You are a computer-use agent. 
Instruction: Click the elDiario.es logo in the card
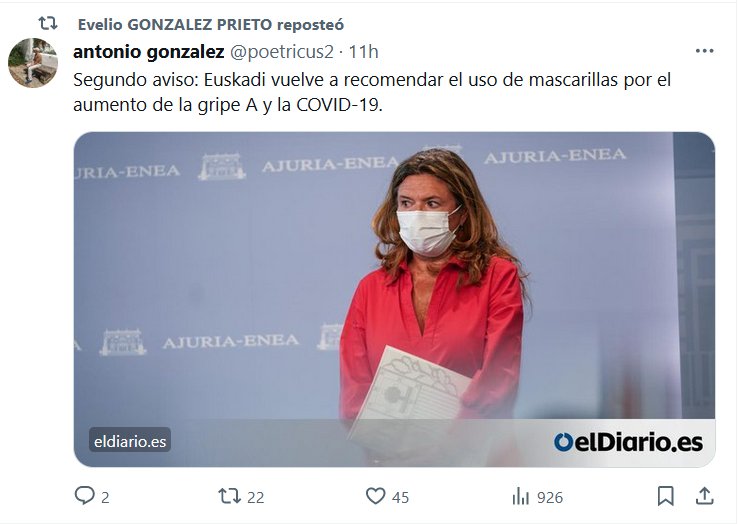628,443
